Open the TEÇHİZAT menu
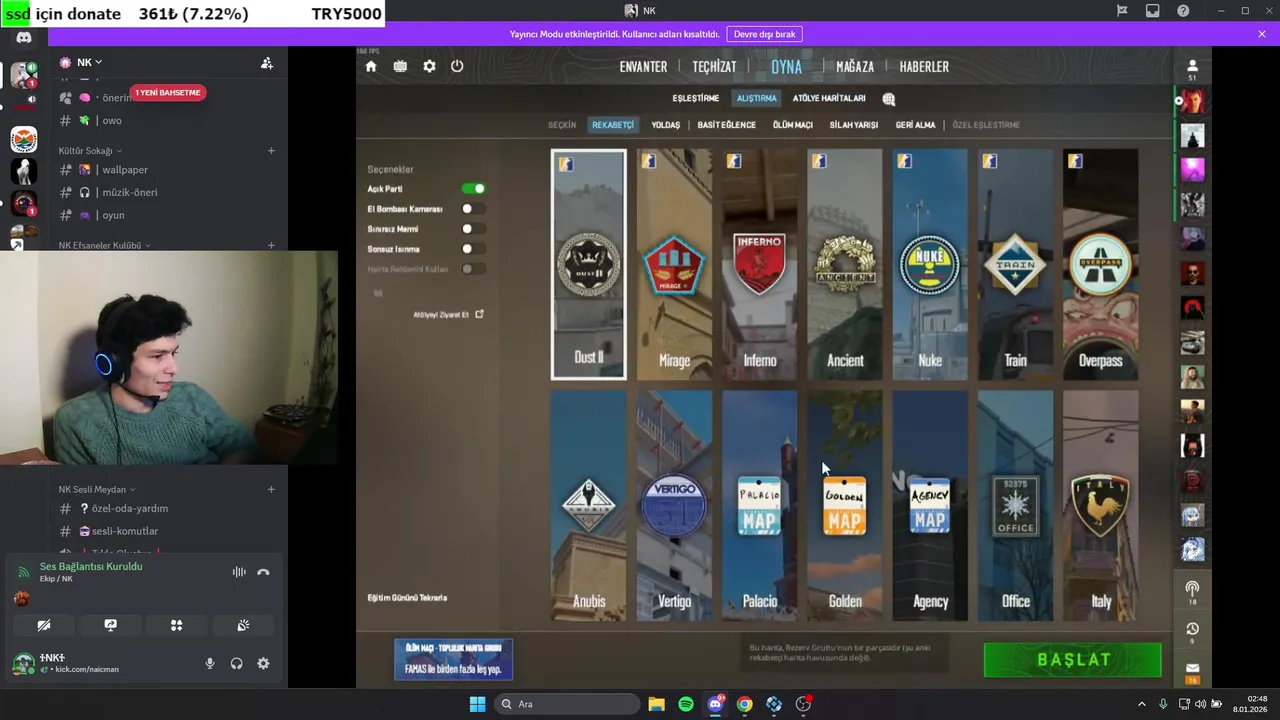The height and width of the screenshot is (720, 1280). pyautogui.click(x=714, y=67)
